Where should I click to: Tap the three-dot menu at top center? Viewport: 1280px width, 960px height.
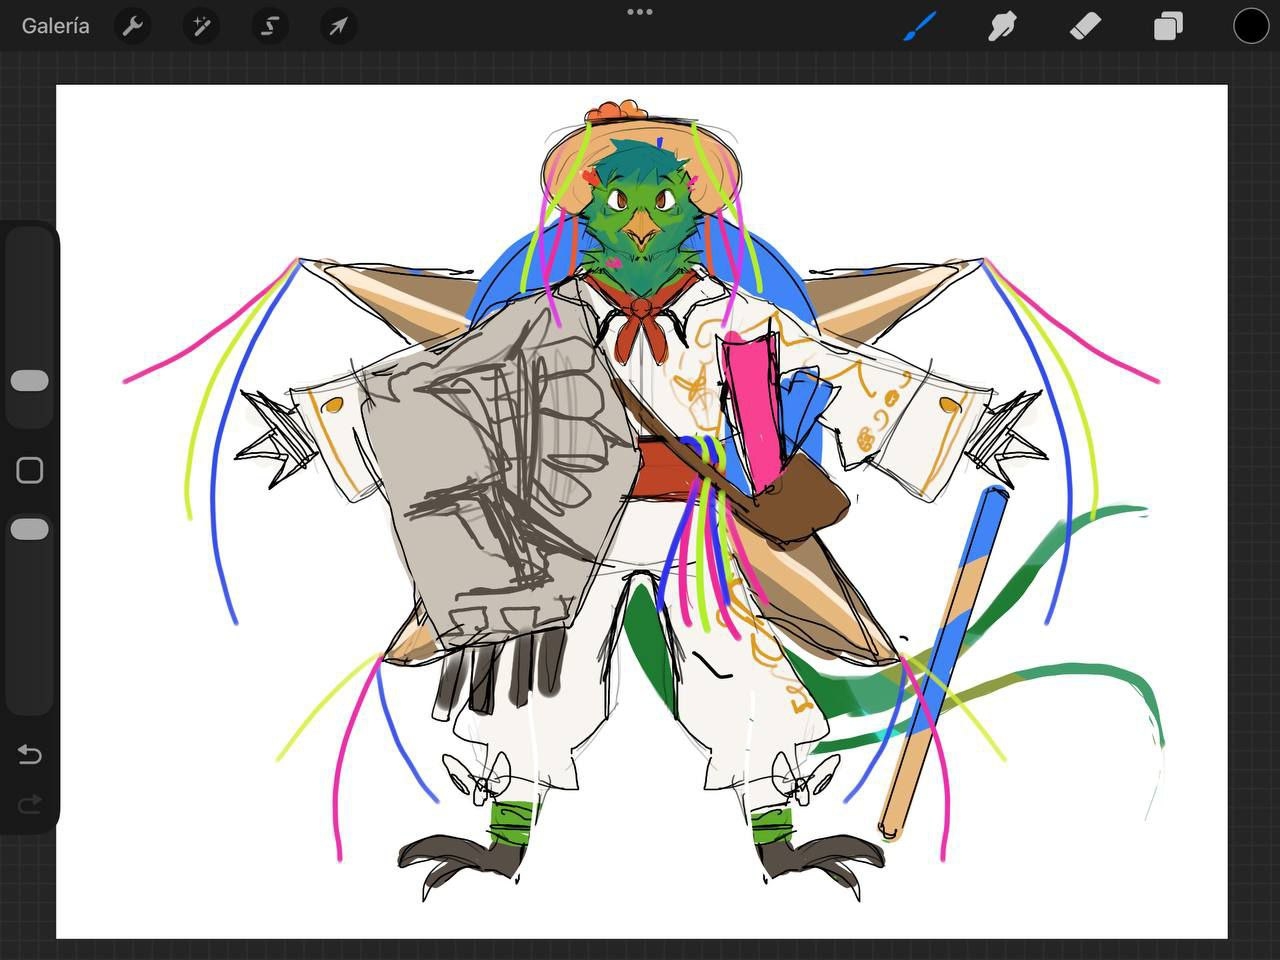click(640, 12)
